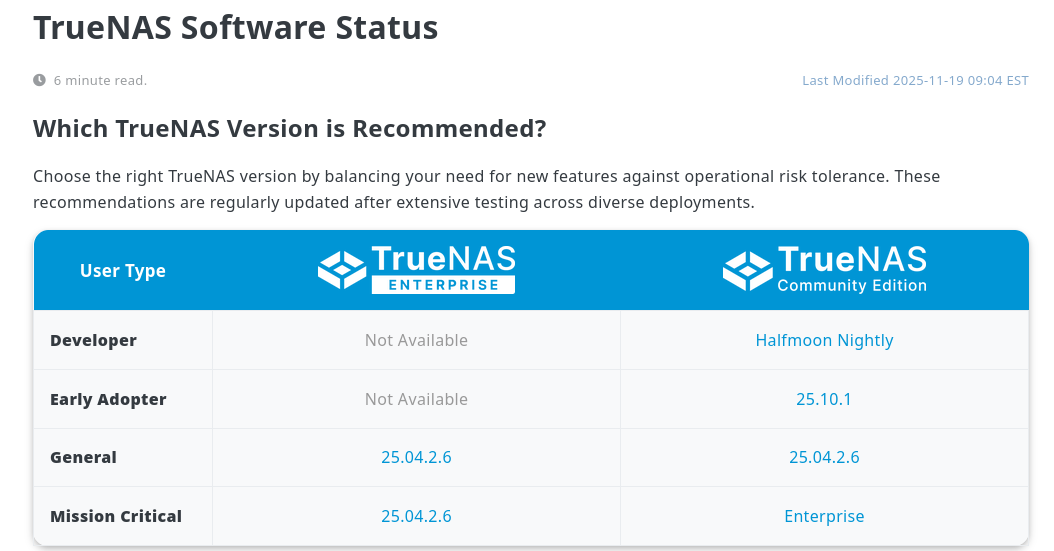
Task: Click the TrueNAS Community Edition logo
Action: (825, 269)
